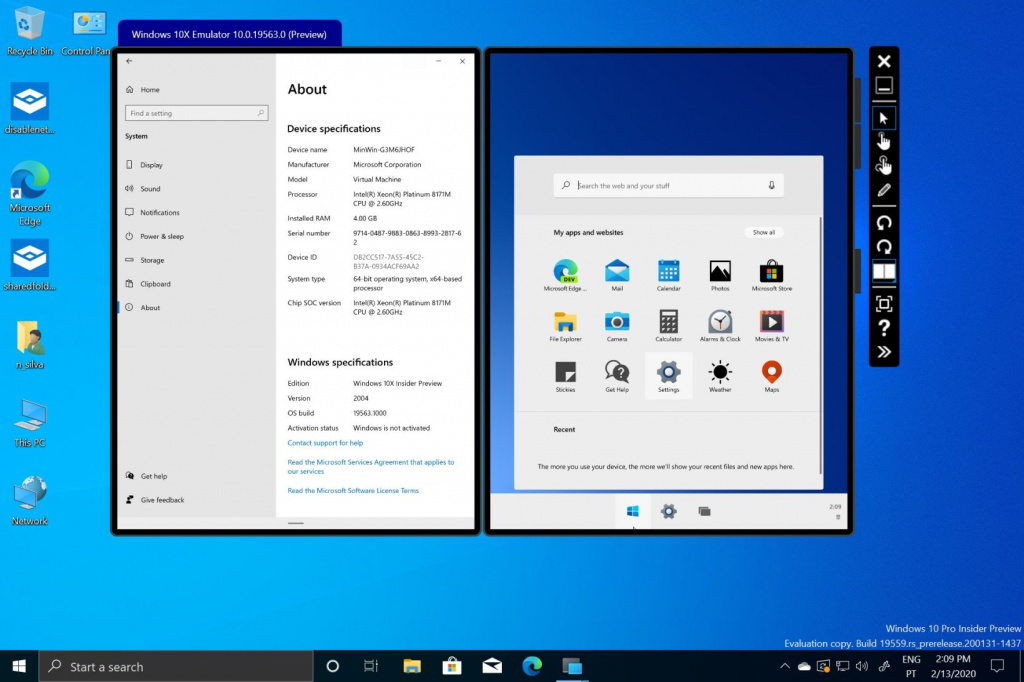Expand the emulator toolbar with the chevron
Image resolution: width=1024 pixels, height=682 pixels.
click(884, 351)
